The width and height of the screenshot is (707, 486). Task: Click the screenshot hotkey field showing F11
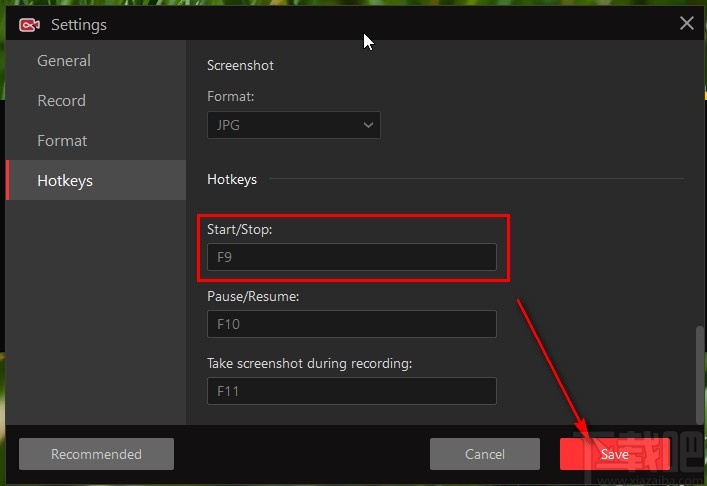[351, 391]
